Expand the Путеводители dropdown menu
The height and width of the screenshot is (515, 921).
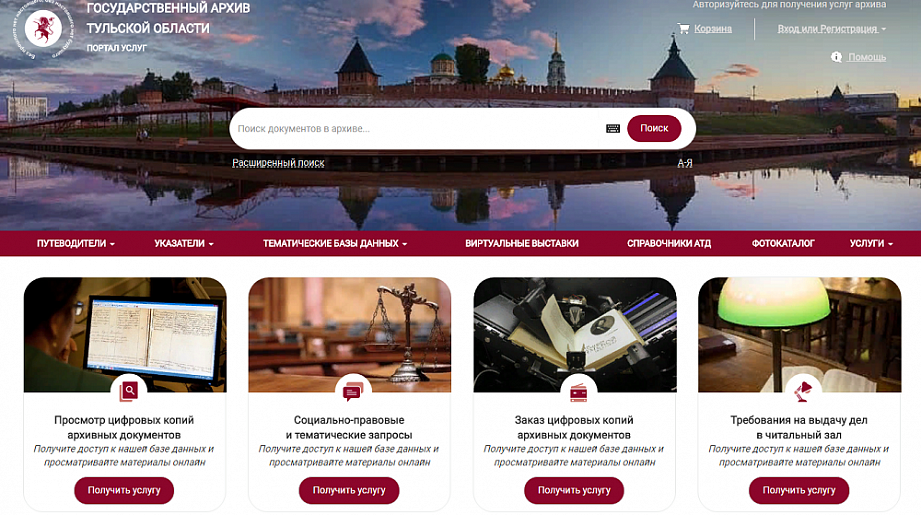pos(76,243)
